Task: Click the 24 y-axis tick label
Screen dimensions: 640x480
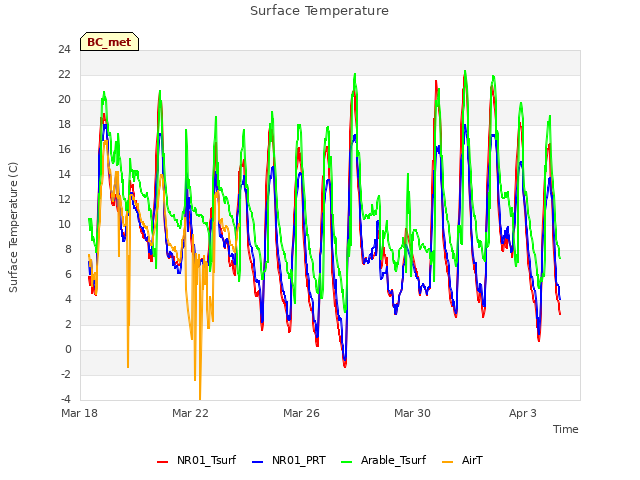Action: (x=64, y=50)
